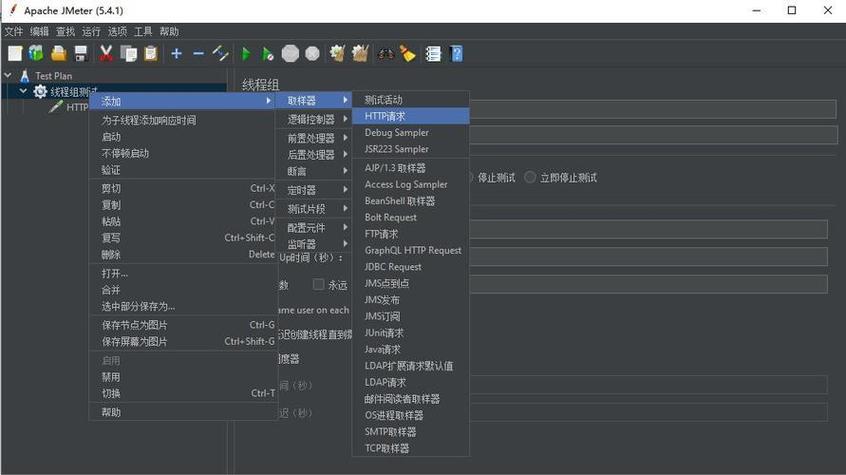Viewport: 846px width, 475px height.
Task: Open the 运行 menu
Action: coord(91,31)
